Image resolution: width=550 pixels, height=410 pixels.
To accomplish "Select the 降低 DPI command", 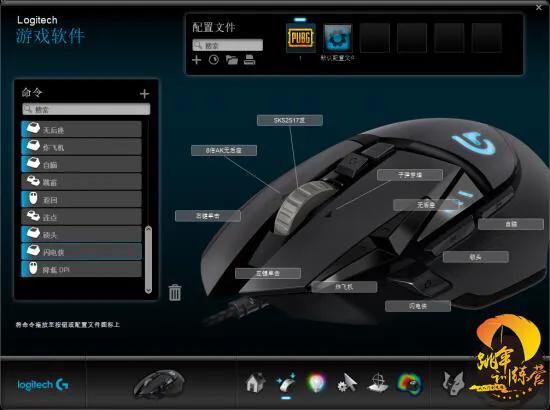I will click(81, 269).
